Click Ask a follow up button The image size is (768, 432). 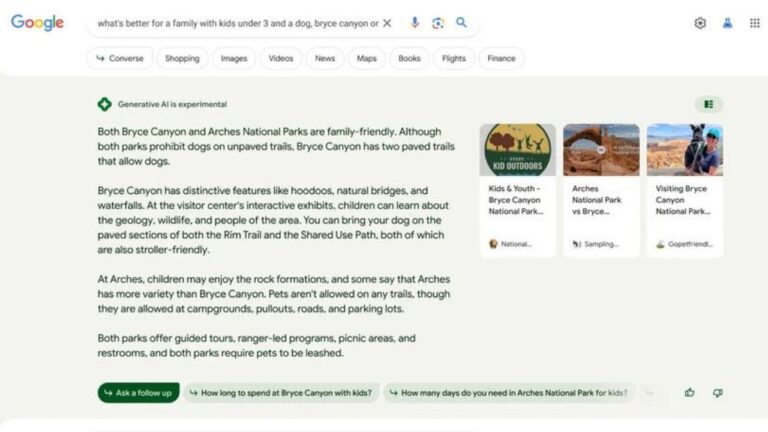coord(139,392)
